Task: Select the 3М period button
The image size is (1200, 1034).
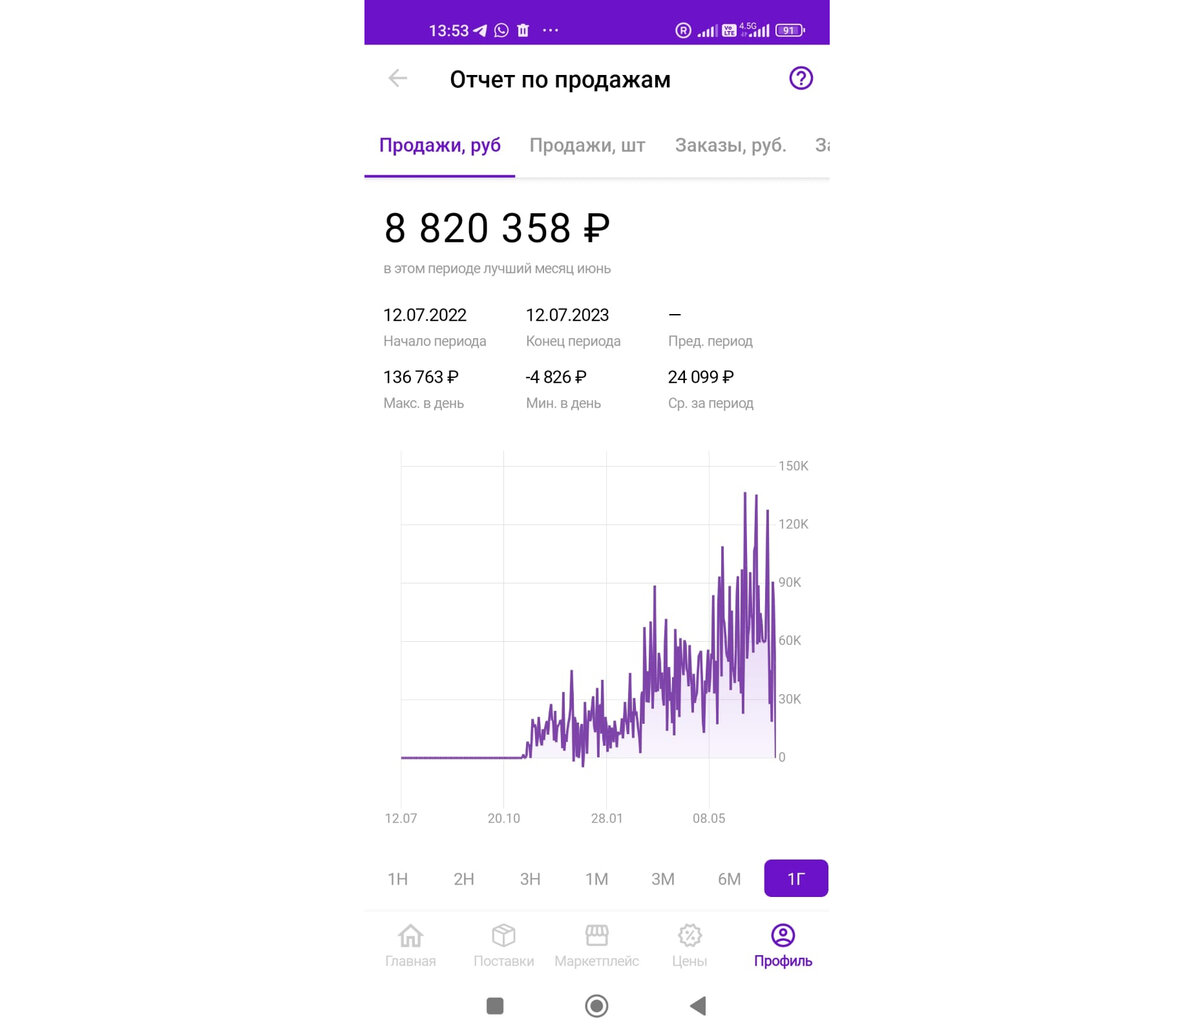Action: (x=663, y=879)
